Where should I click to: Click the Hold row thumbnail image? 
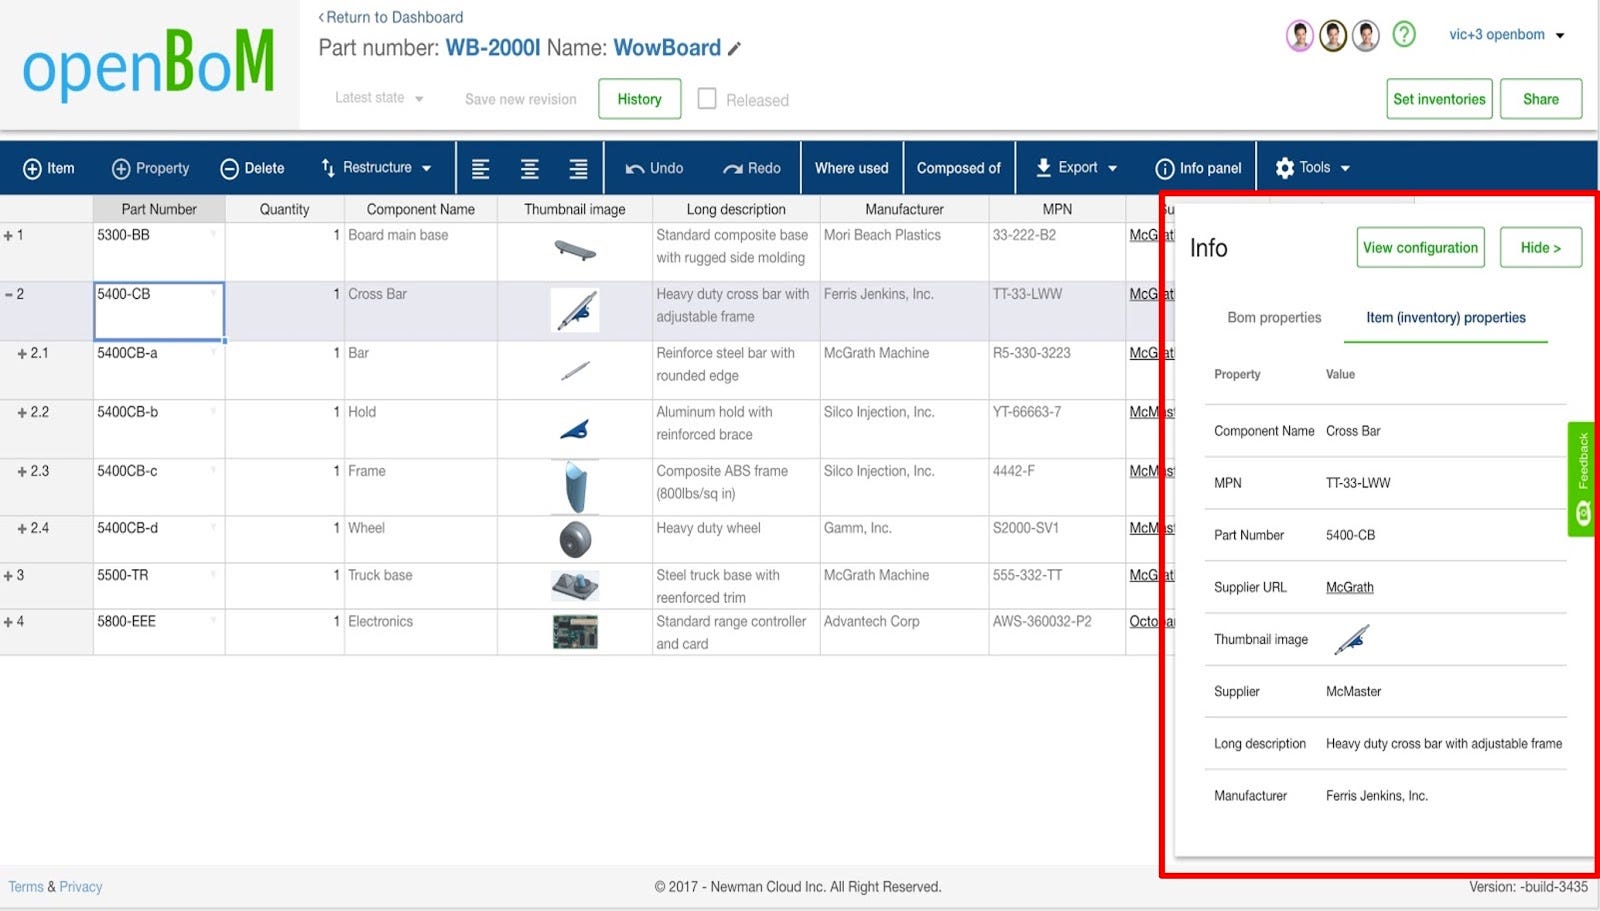575,429
